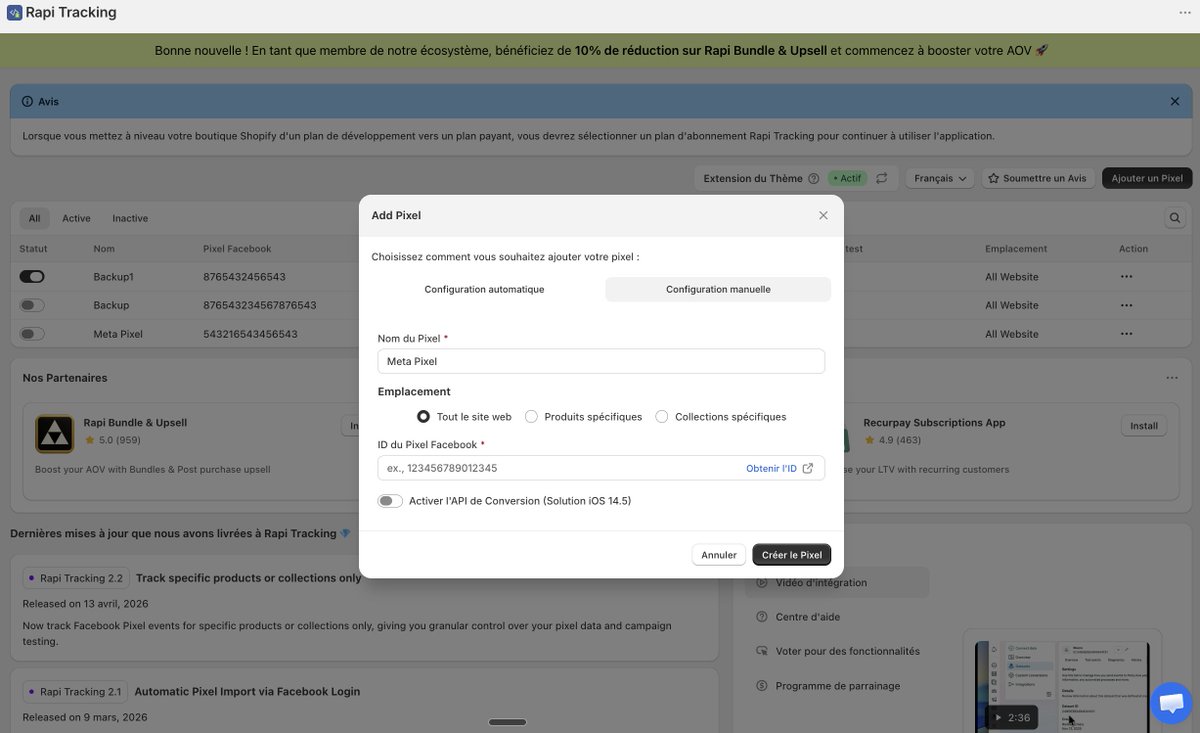Open Voter pour des fonctionnalités link

coord(848,651)
